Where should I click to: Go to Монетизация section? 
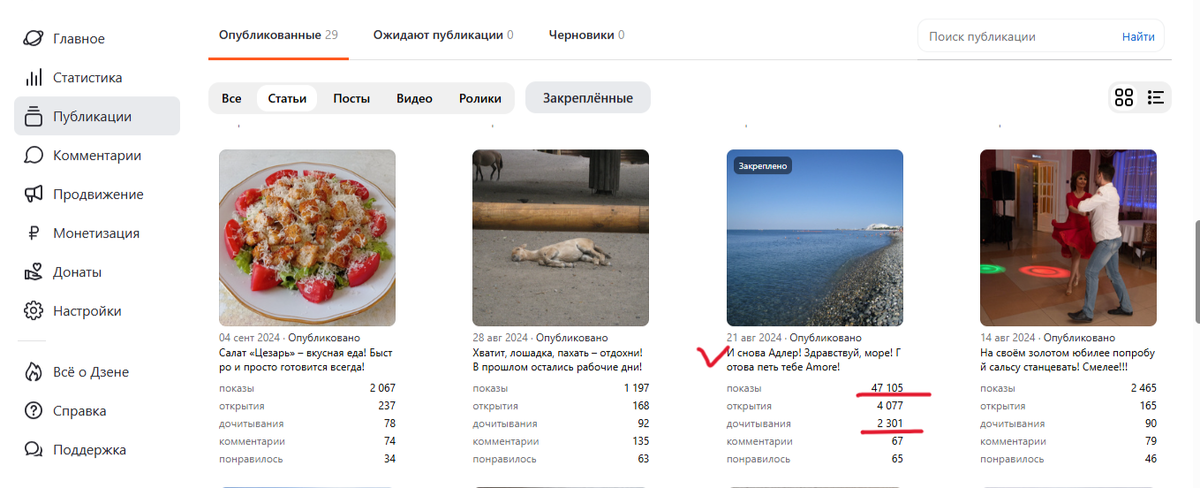point(97,233)
